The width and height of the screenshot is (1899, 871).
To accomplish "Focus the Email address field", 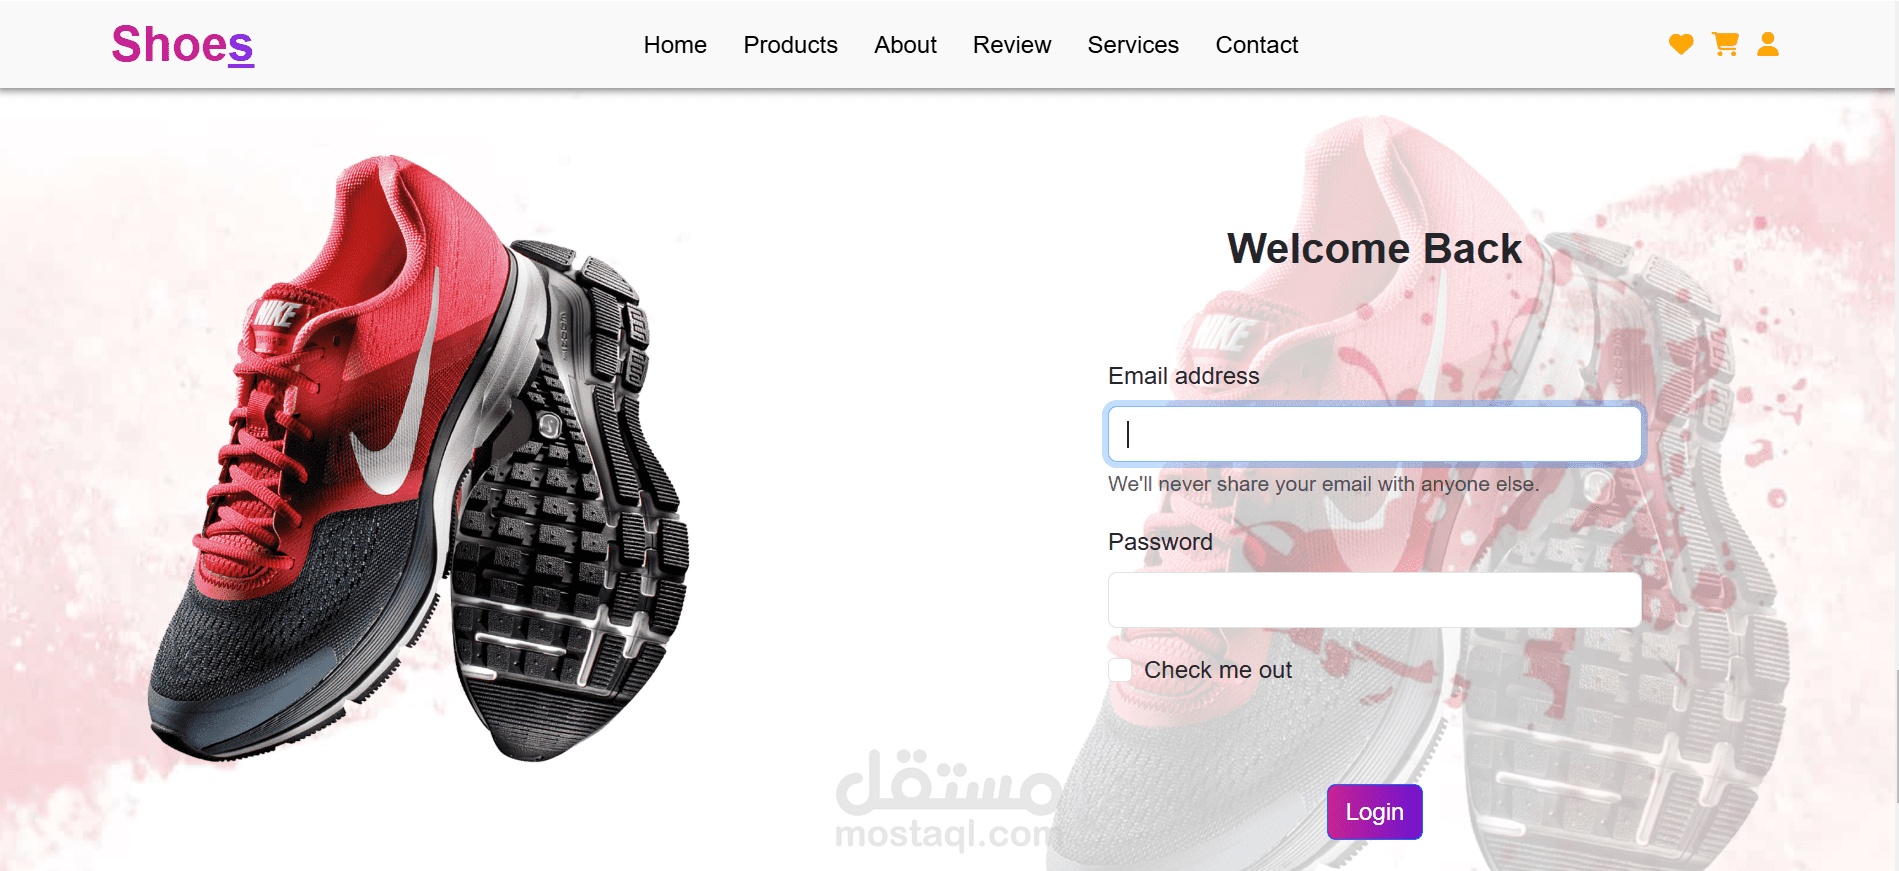I will 1374,434.
